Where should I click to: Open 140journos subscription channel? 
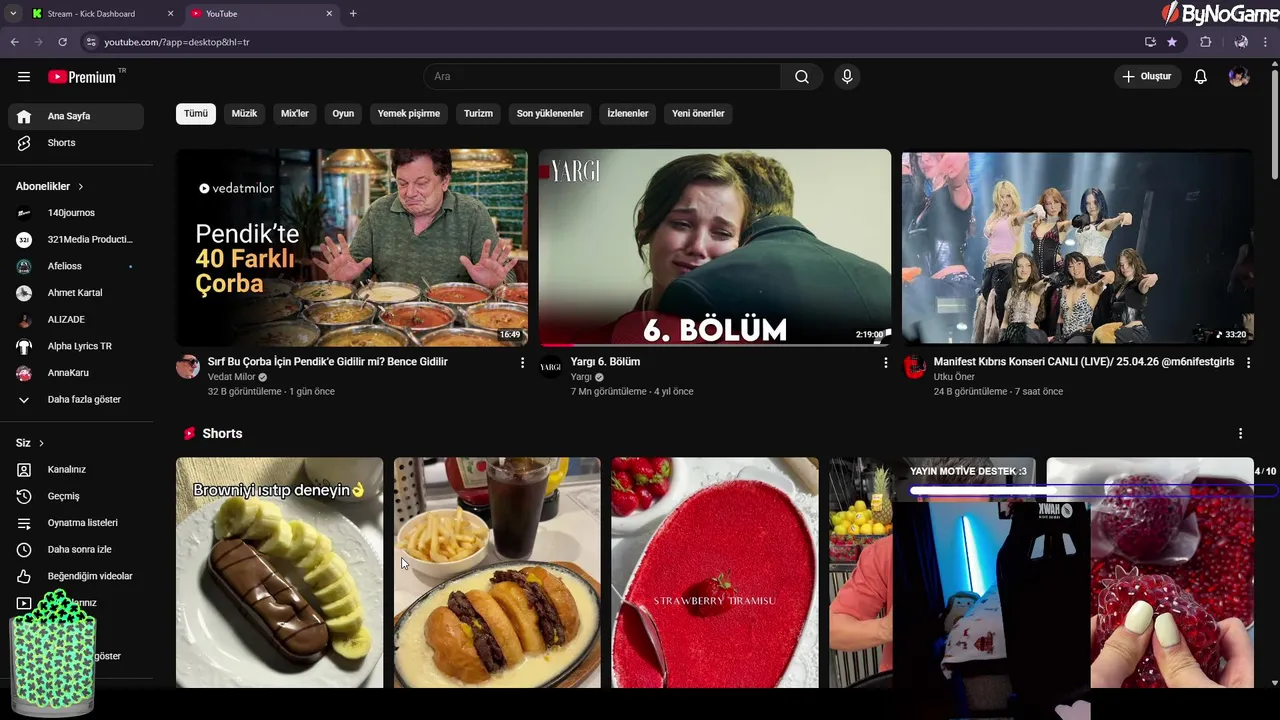click(x=76, y=213)
